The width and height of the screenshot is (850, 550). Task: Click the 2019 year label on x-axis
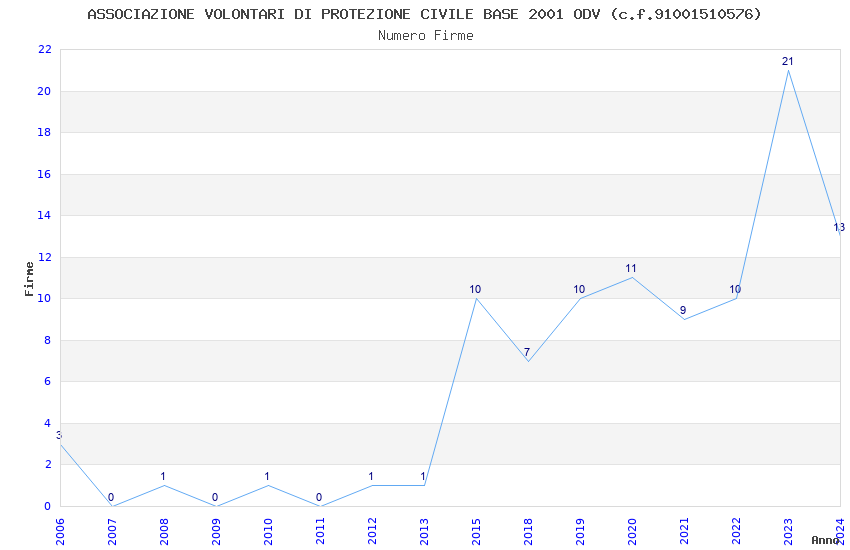580,528
